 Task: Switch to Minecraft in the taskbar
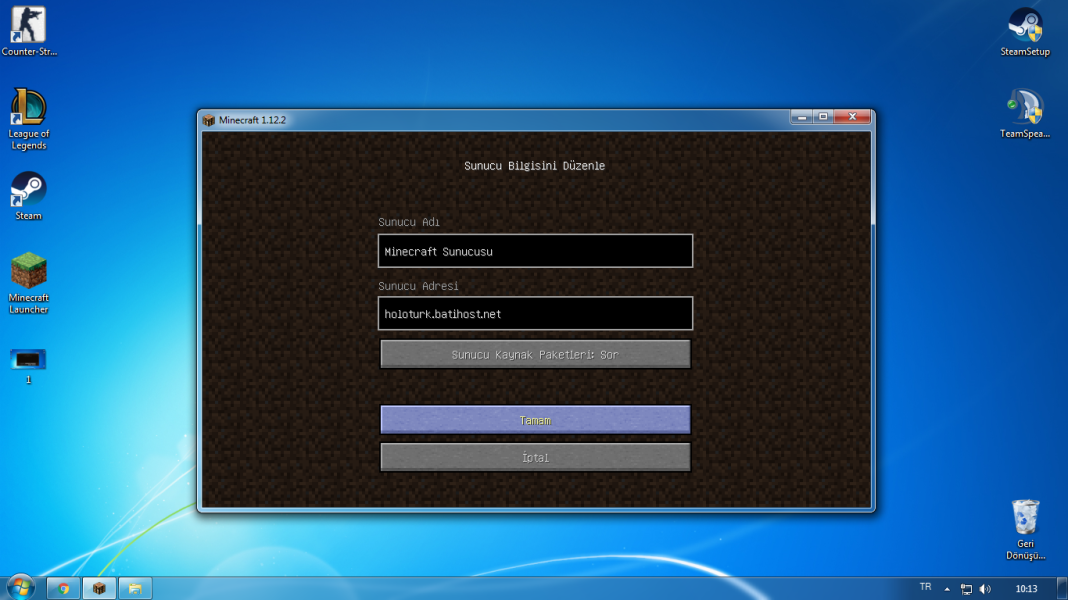pyautogui.click(x=99, y=588)
